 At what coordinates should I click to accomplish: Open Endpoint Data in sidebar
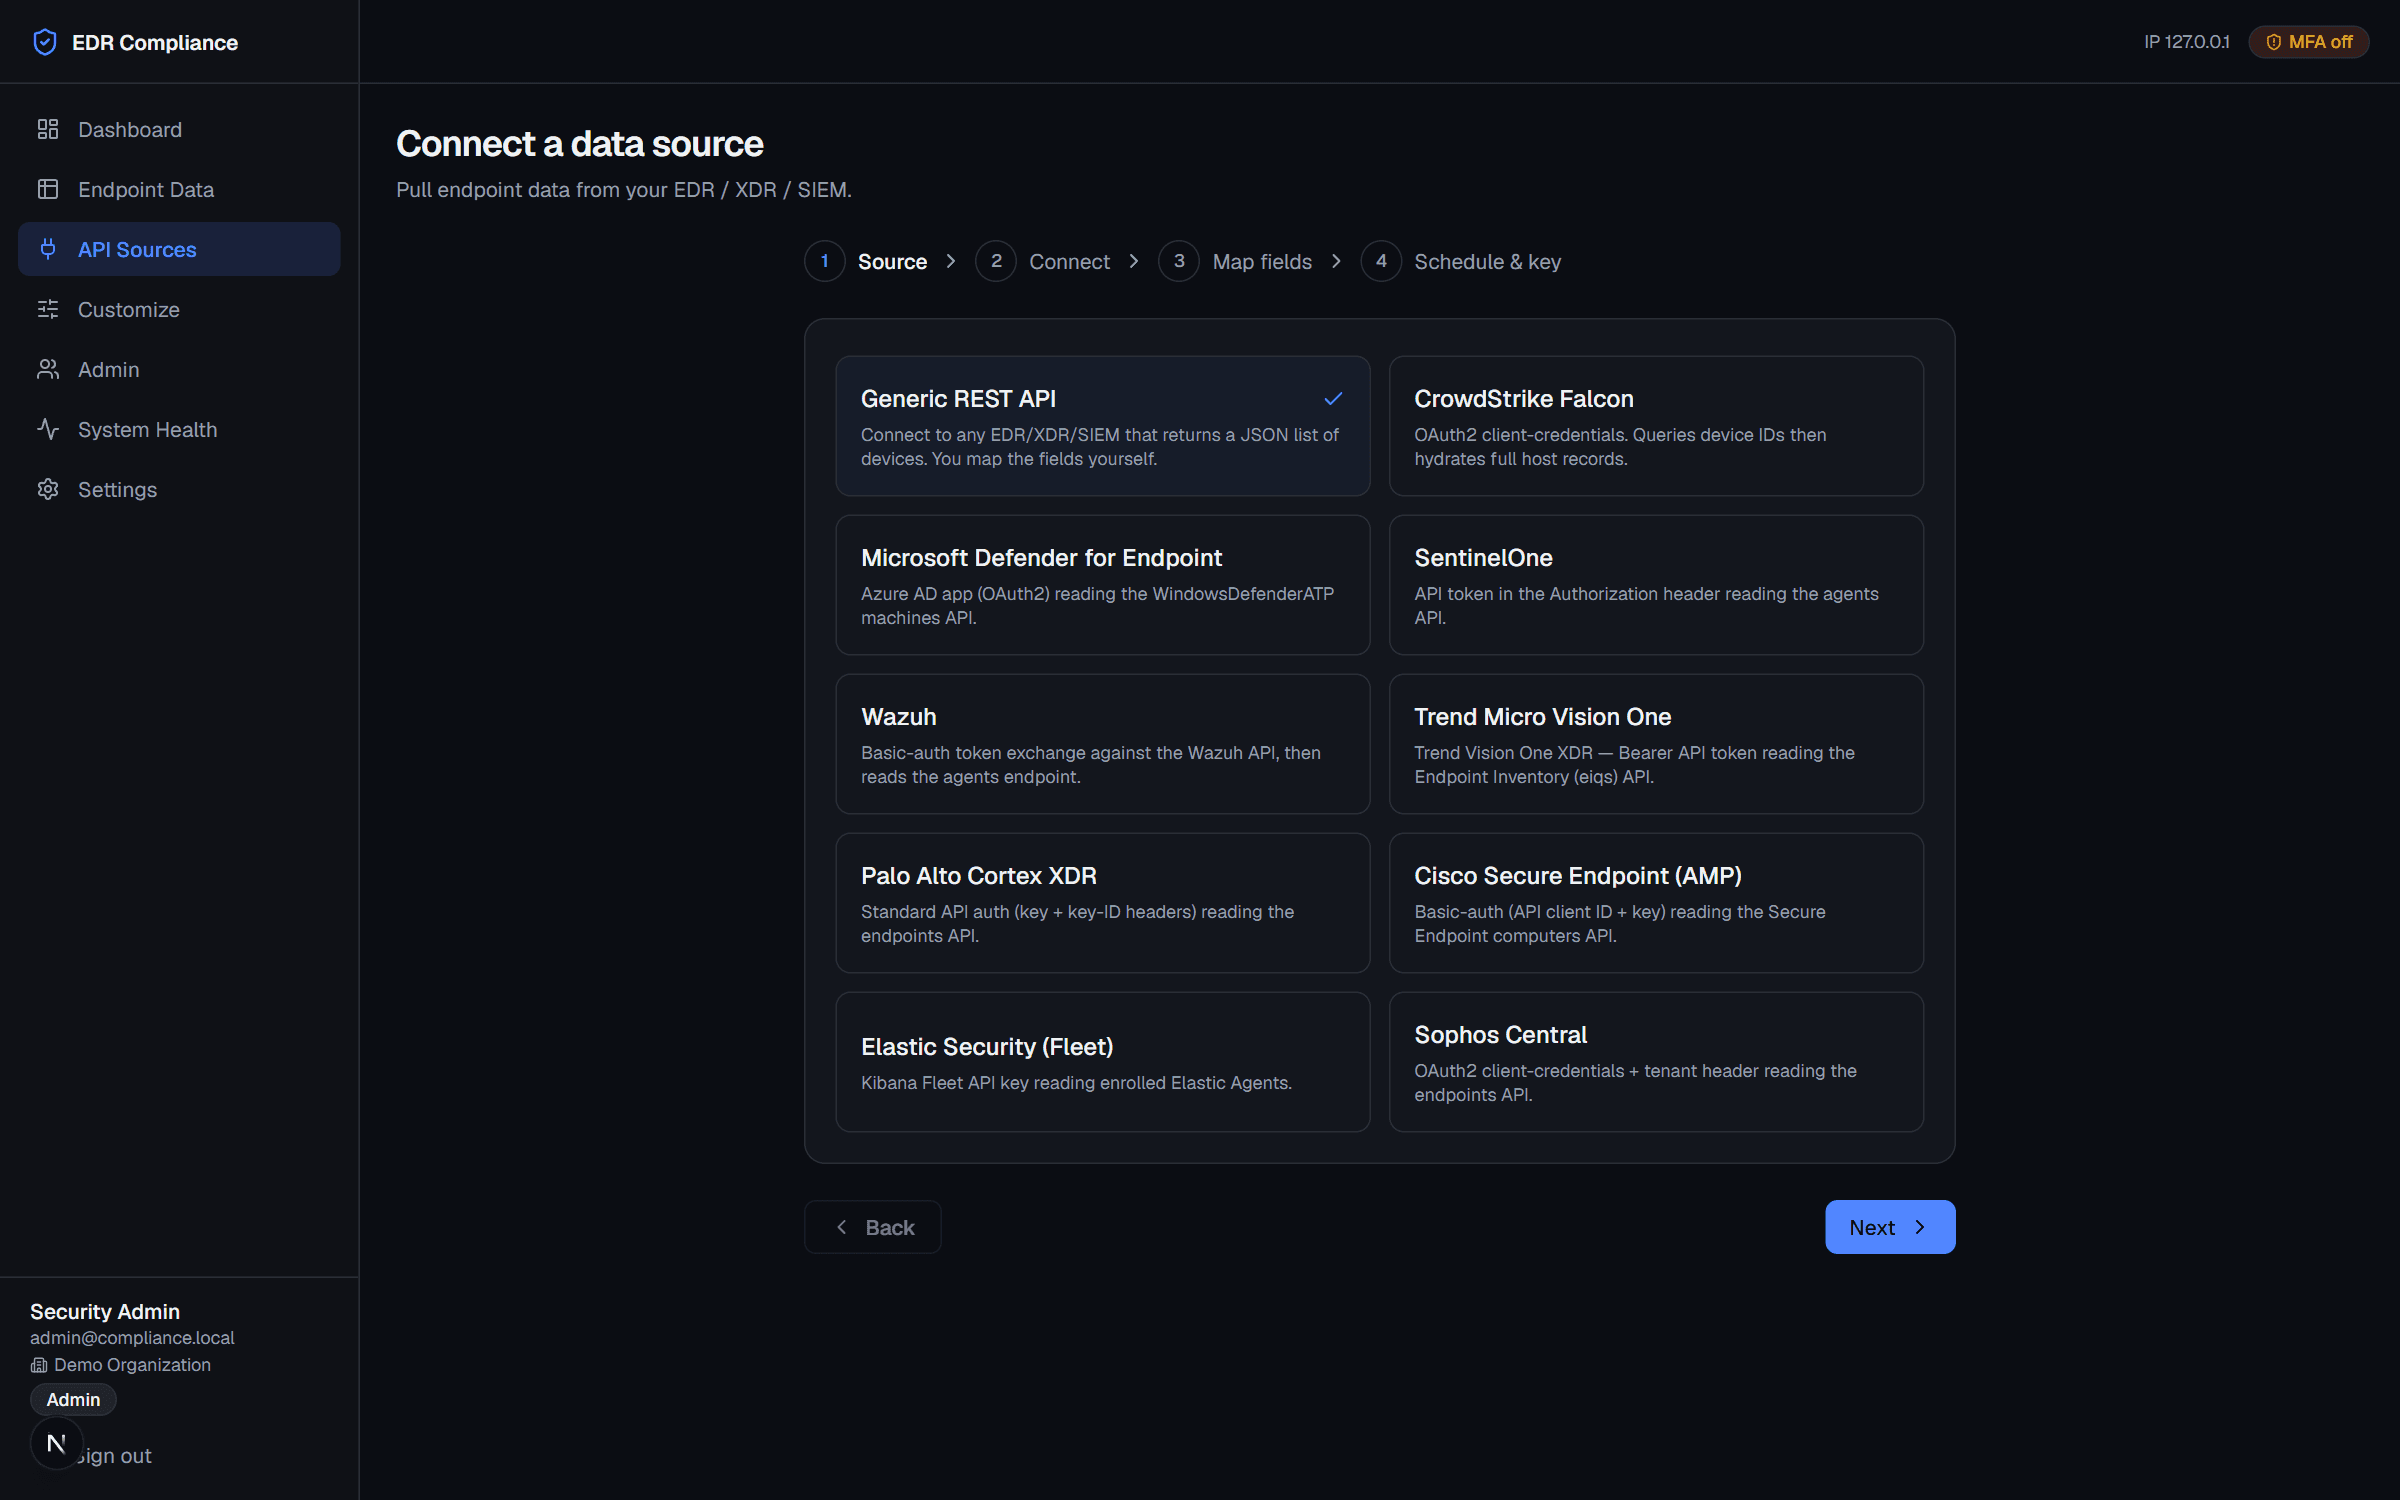click(179, 189)
